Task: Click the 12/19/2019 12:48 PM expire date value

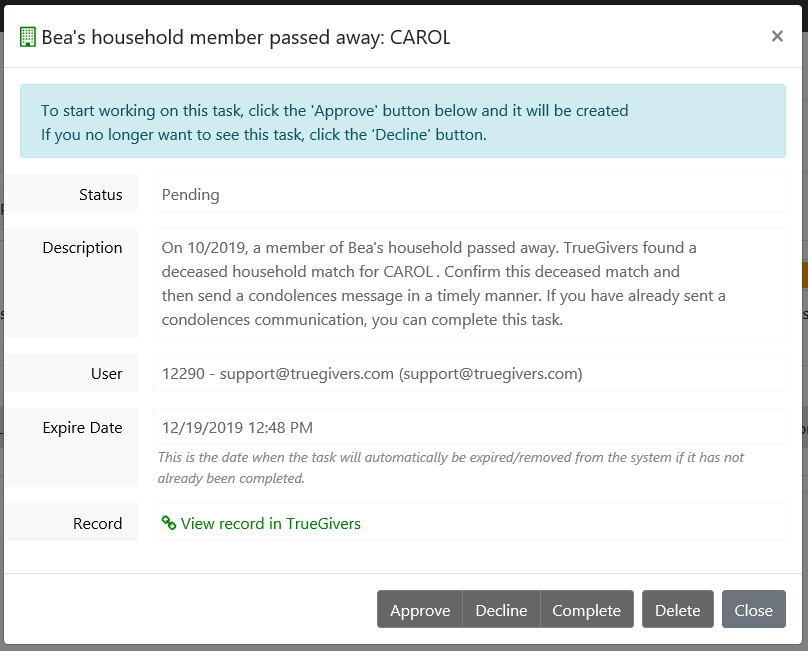Action: tap(237, 428)
